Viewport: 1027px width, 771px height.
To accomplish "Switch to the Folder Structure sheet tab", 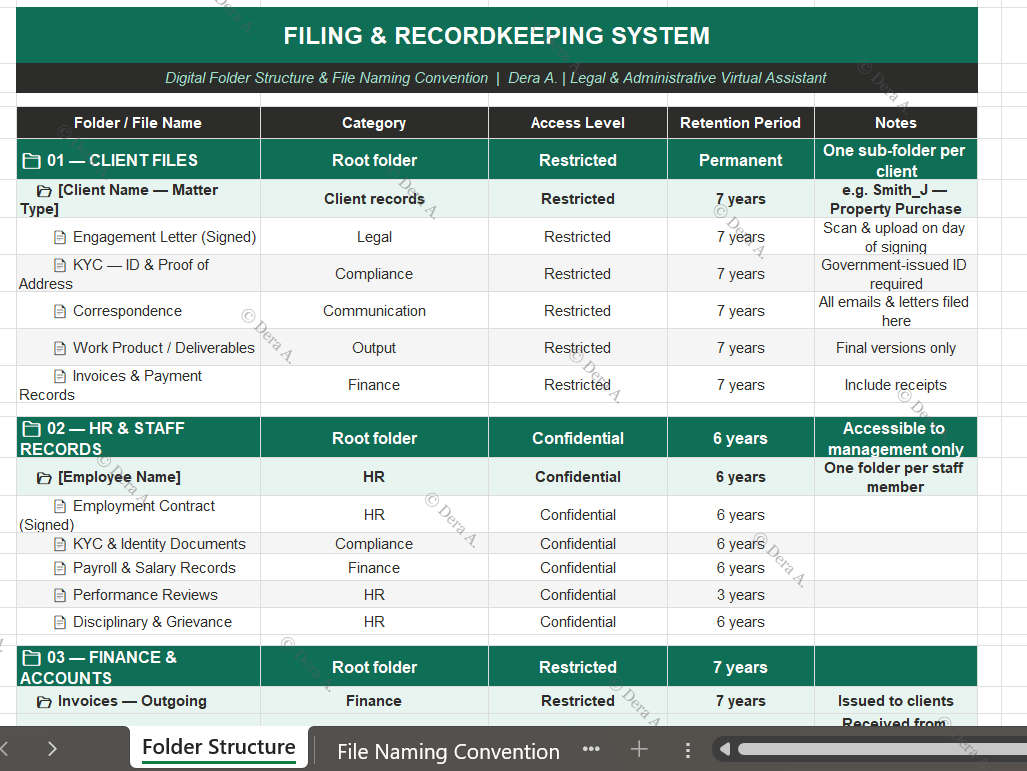I will tap(219, 747).
